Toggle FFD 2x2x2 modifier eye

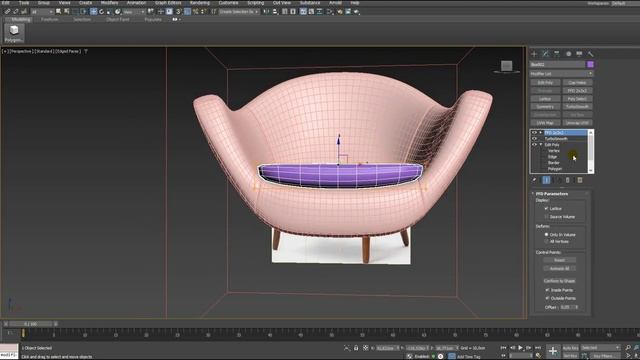point(534,133)
